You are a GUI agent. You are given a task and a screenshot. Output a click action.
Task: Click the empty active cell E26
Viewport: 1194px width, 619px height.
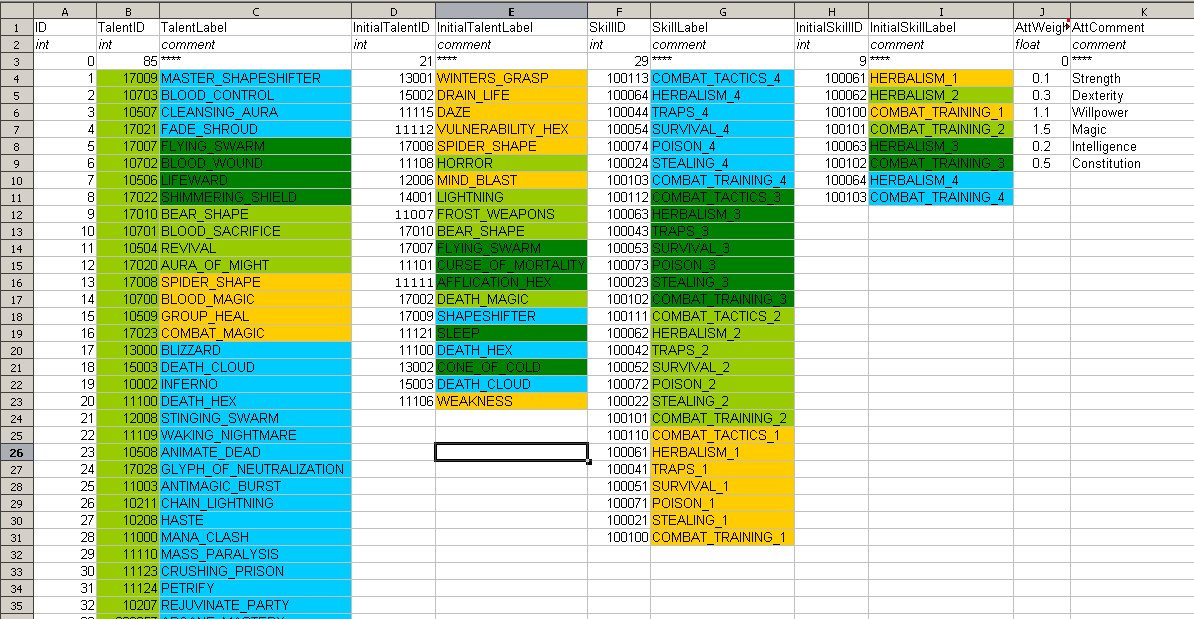(x=511, y=452)
